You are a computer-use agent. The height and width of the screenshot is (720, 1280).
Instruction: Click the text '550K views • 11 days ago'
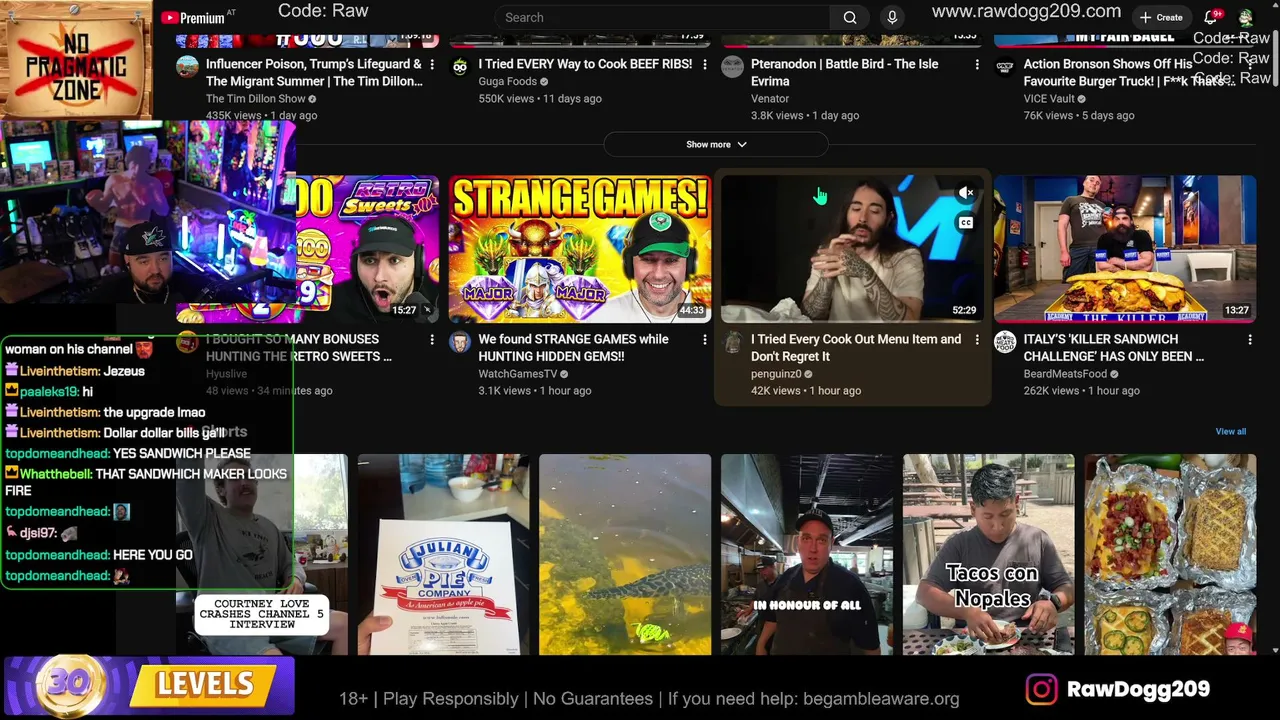[x=540, y=99]
